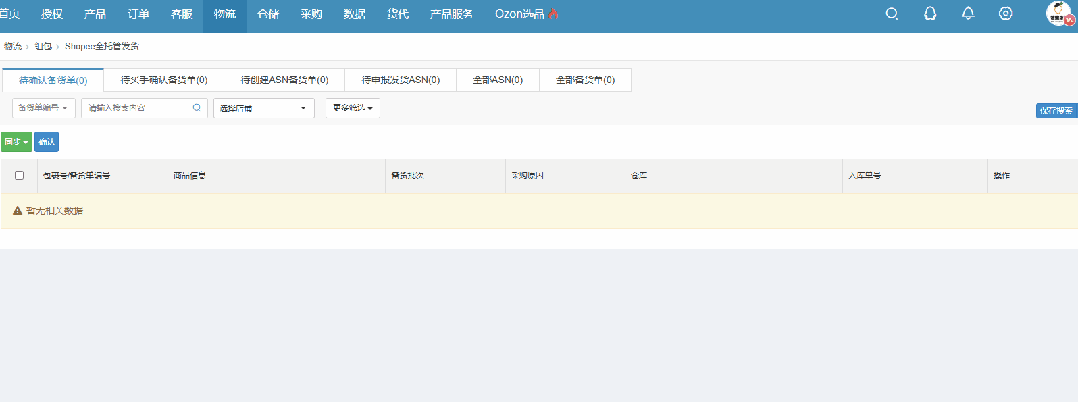Screen dimensions: 1078x402
Task: Open the settings gear icon
Action: pyautogui.click(x=1005, y=14)
